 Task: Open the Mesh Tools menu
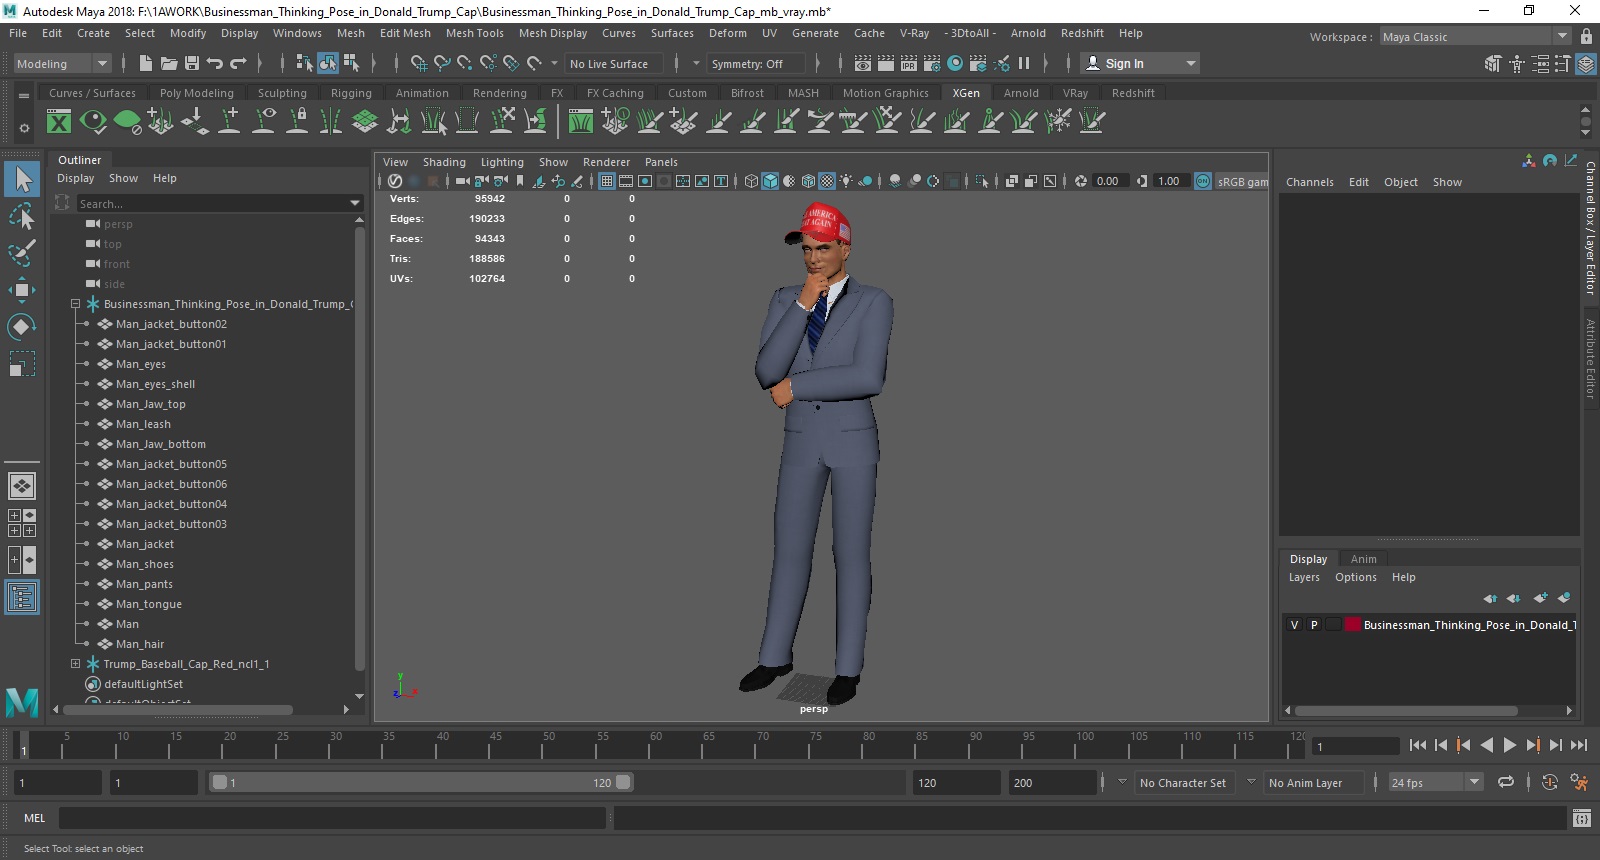tap(474, 33)
